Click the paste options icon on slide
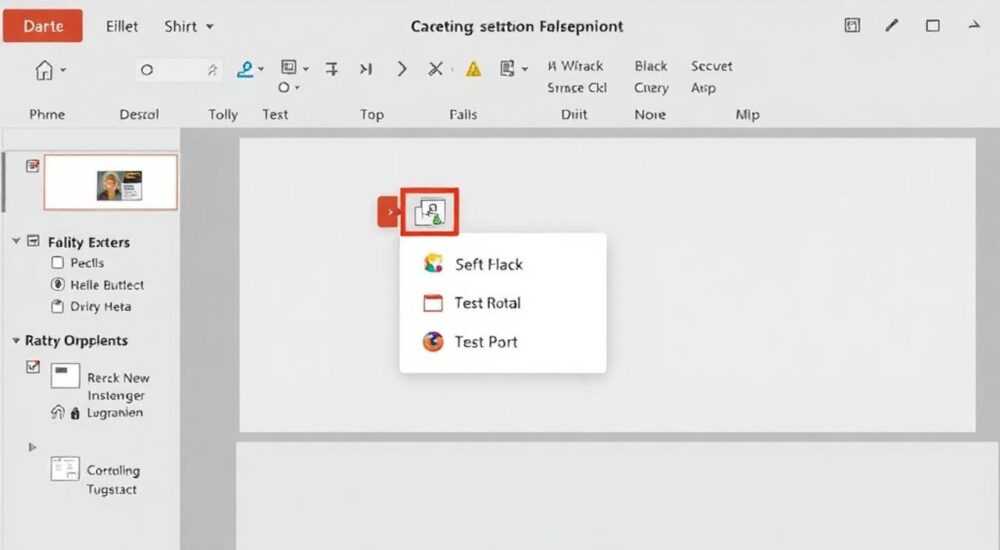The image size is (1000, 550). click(430, 212)
